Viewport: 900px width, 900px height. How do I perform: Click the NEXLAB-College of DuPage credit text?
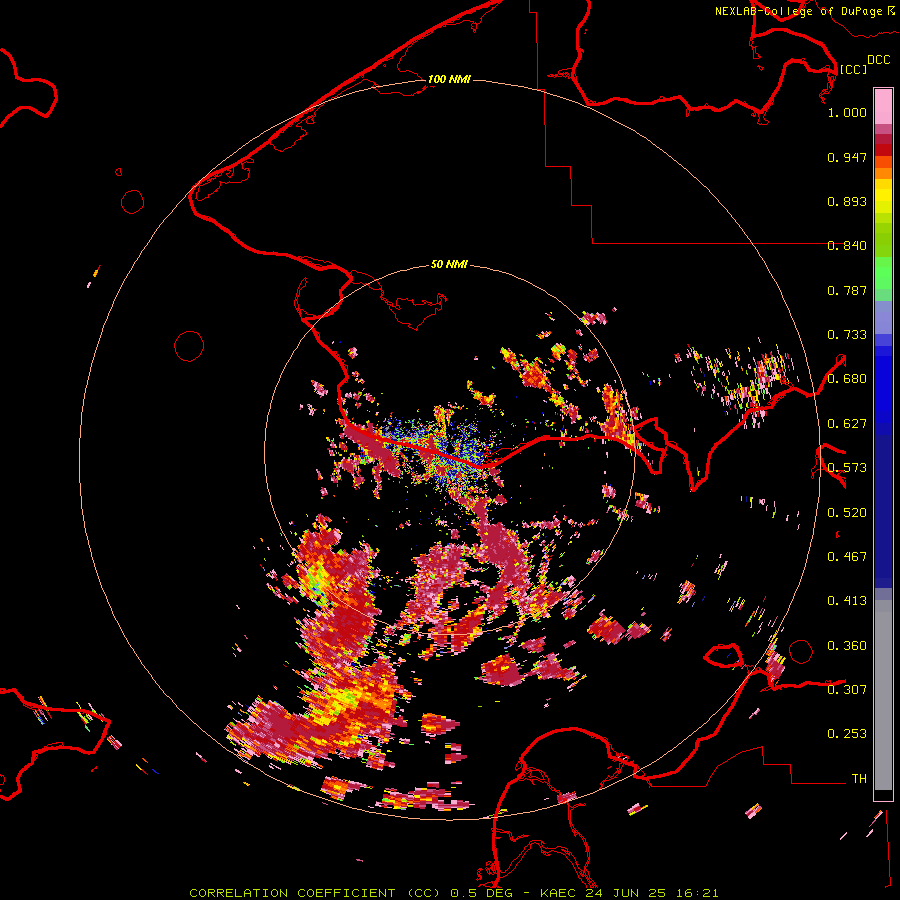pyautogui.click(x=798, y=11)
